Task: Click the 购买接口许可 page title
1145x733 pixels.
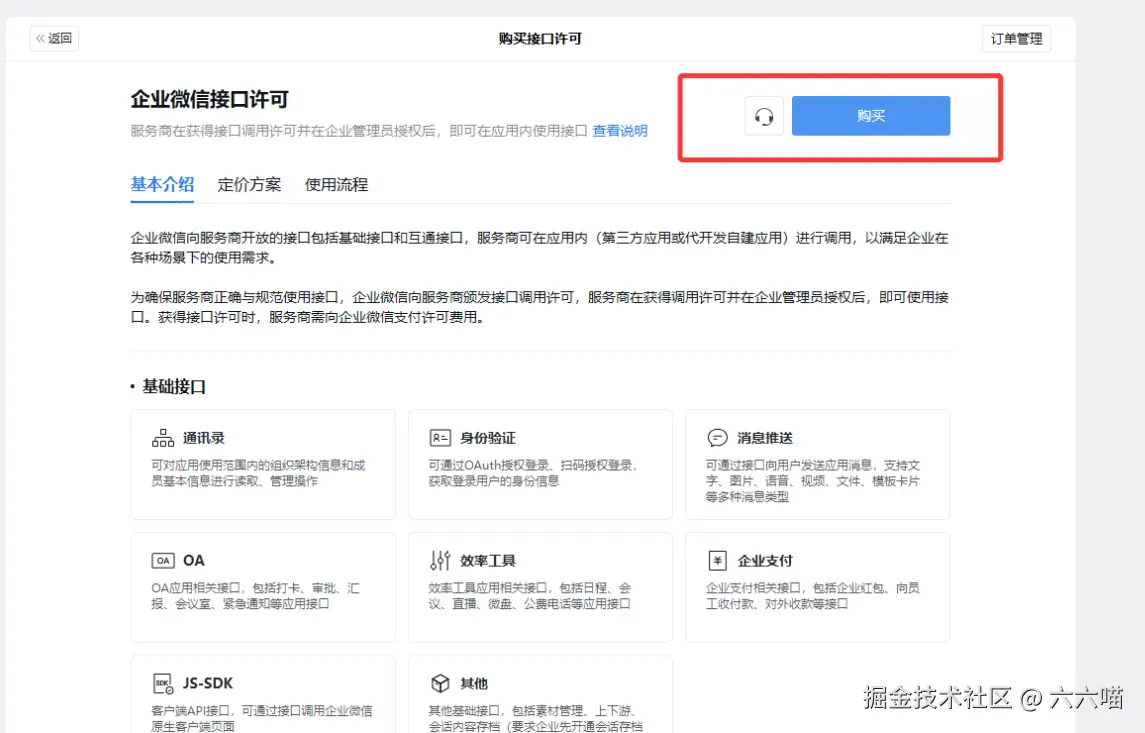Action: (540, 39)
